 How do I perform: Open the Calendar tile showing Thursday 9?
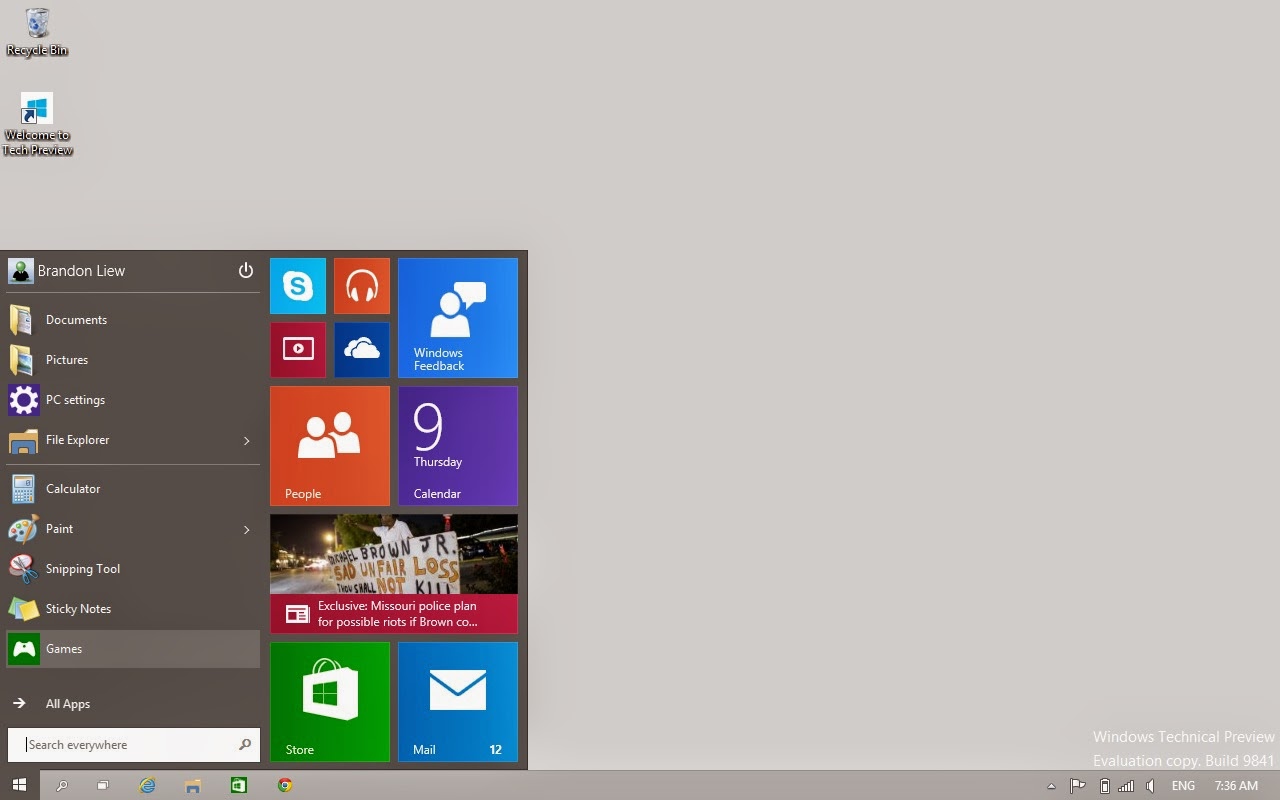tap(457, 445)
